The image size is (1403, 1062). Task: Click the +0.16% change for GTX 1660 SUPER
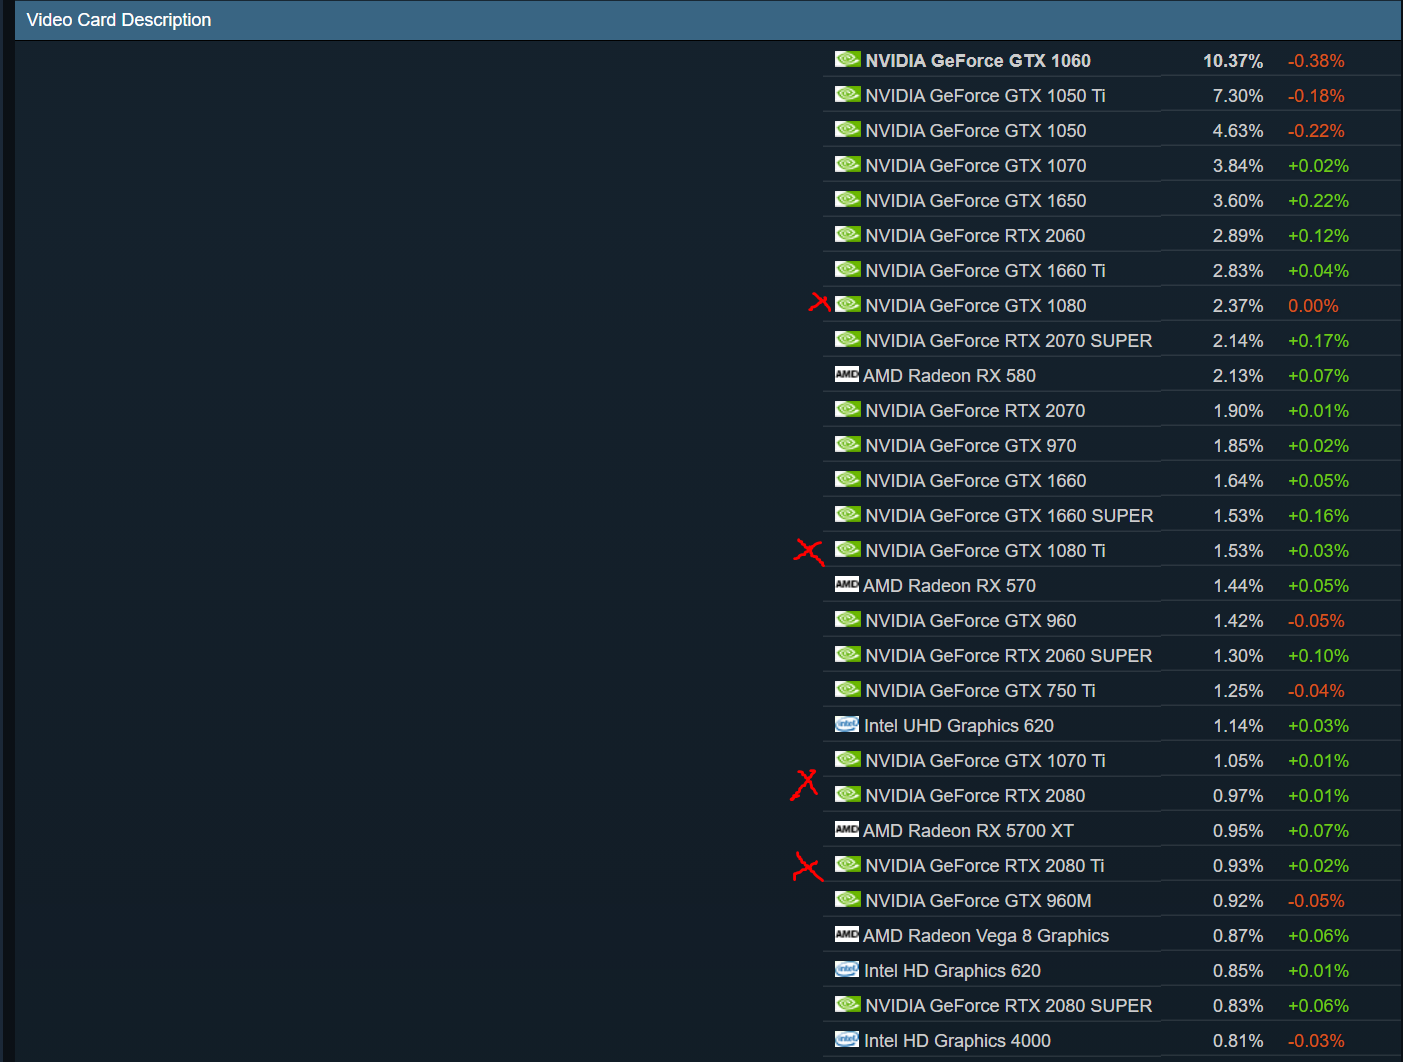(1318, 516)
